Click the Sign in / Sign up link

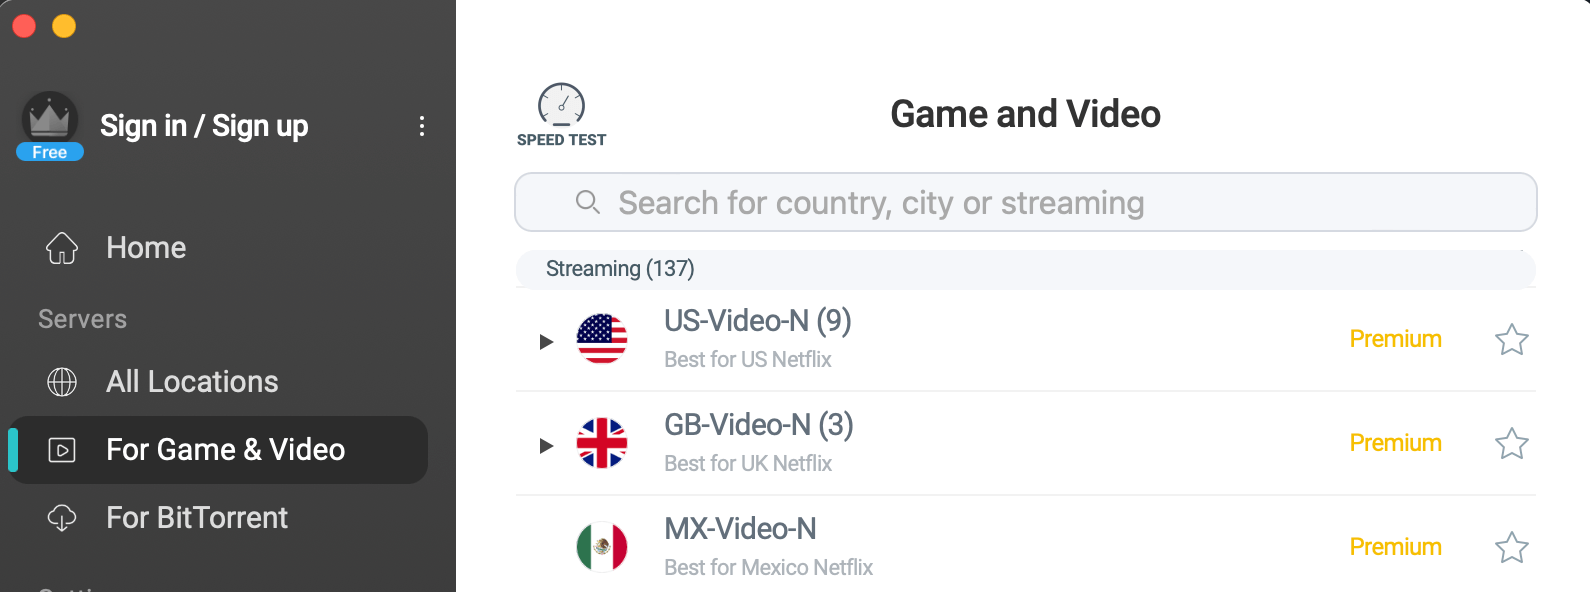(204, 126)
